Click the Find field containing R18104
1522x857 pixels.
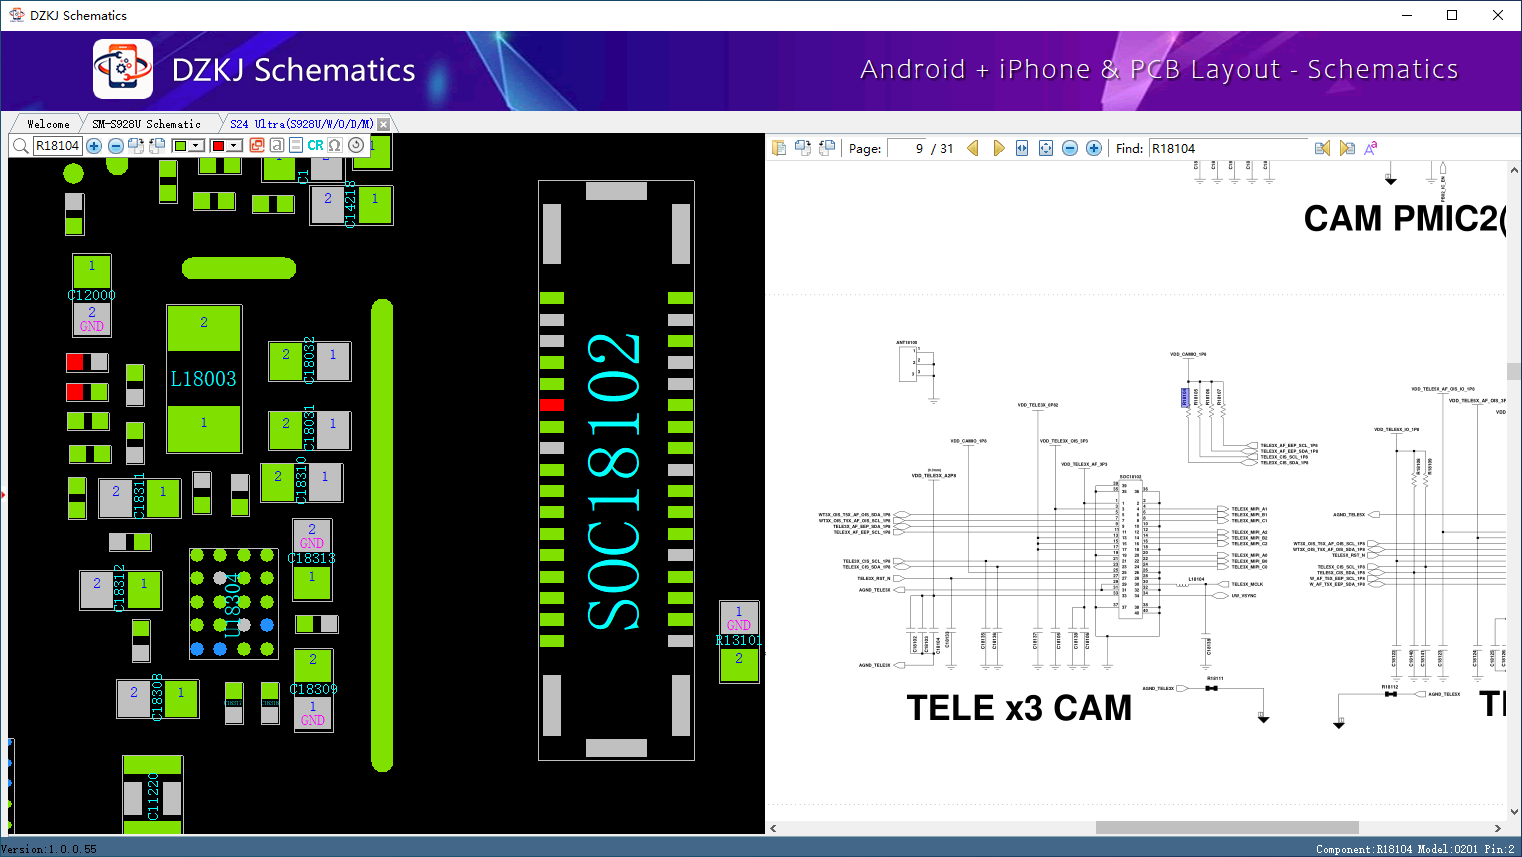pyautogui.click(x=1228, y=148)
